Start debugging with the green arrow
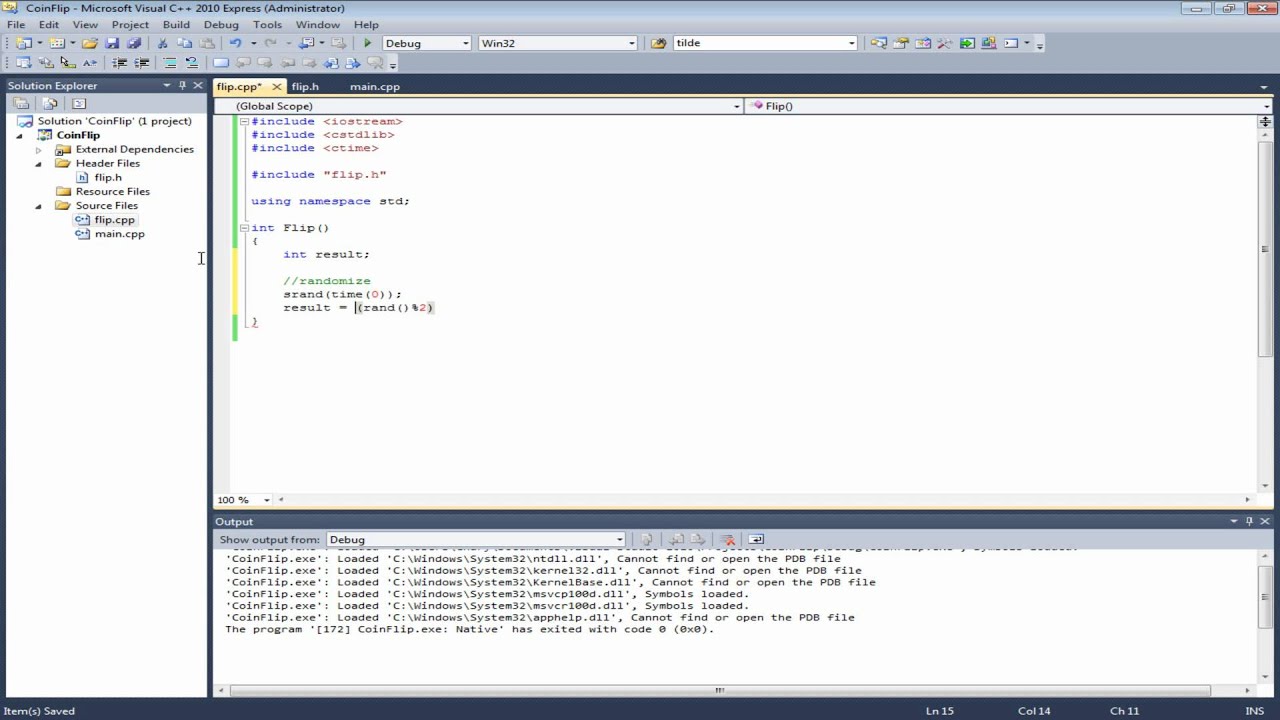This screenshot has width=1280, height=720. click(367, 43)
